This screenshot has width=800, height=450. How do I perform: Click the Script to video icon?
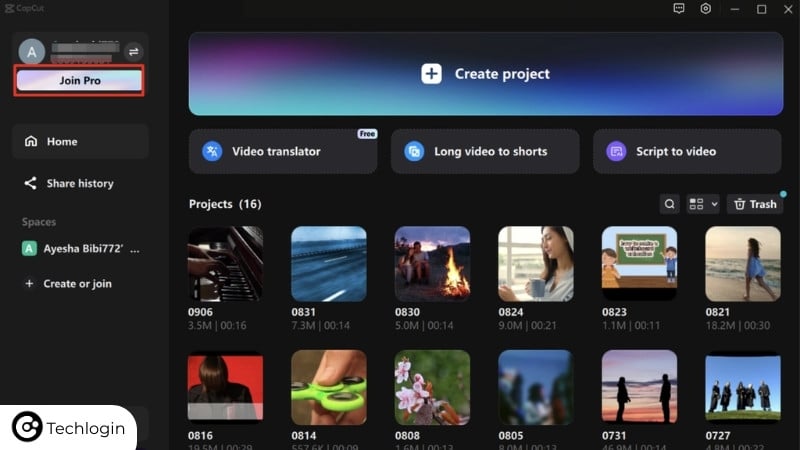[616, 151]
